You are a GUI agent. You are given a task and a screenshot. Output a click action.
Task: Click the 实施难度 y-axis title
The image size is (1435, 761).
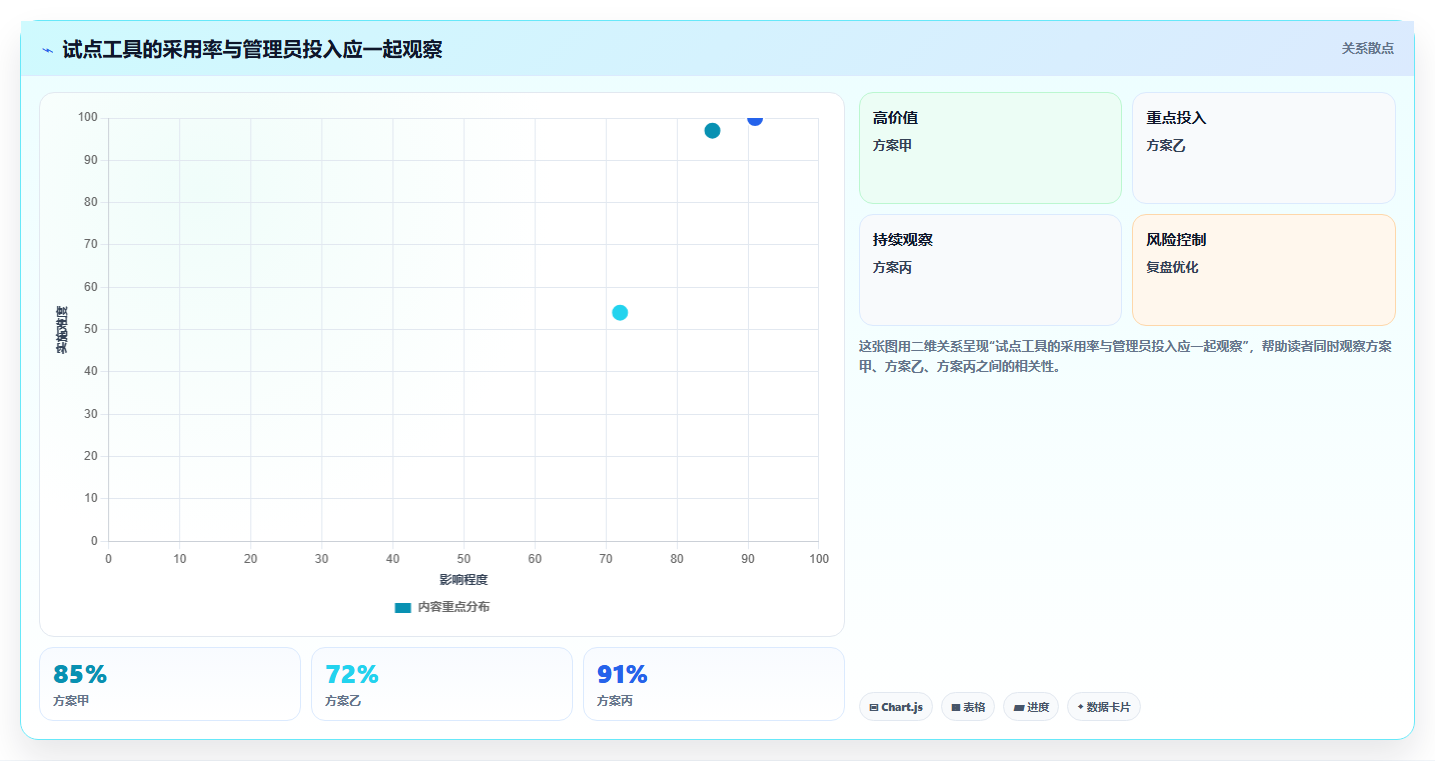click(62, 330)
